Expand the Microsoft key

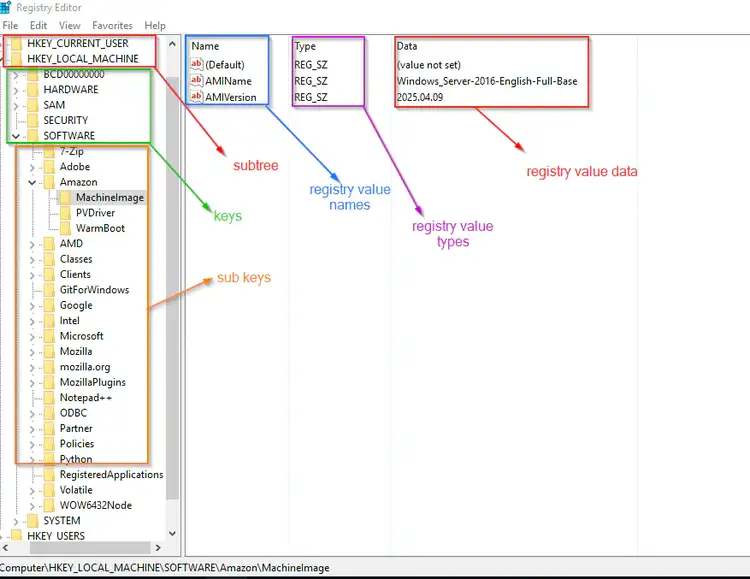[x=32, y=337]
